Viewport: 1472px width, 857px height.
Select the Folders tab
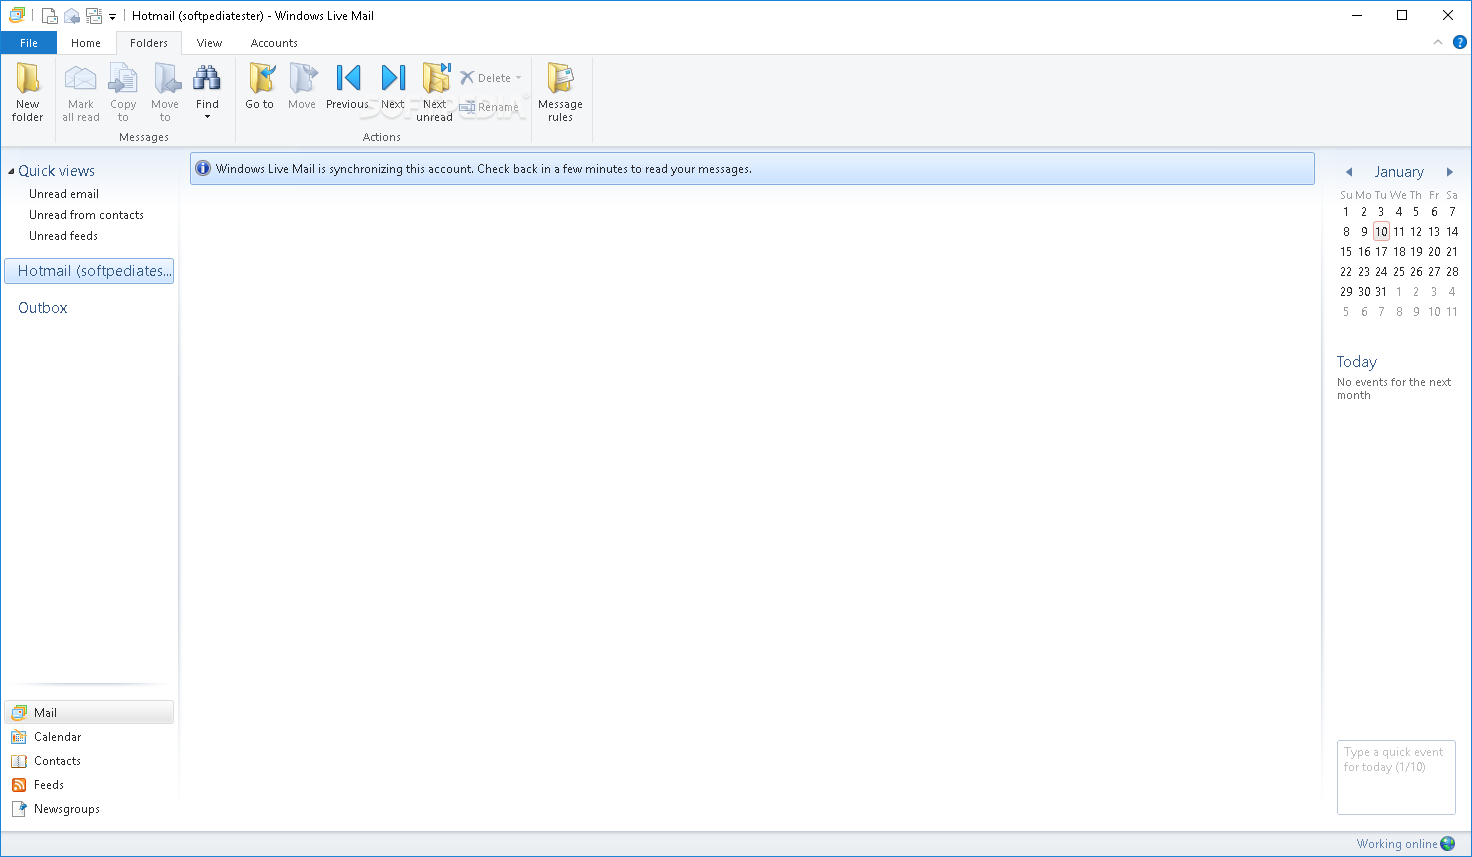tap(149, 43)
